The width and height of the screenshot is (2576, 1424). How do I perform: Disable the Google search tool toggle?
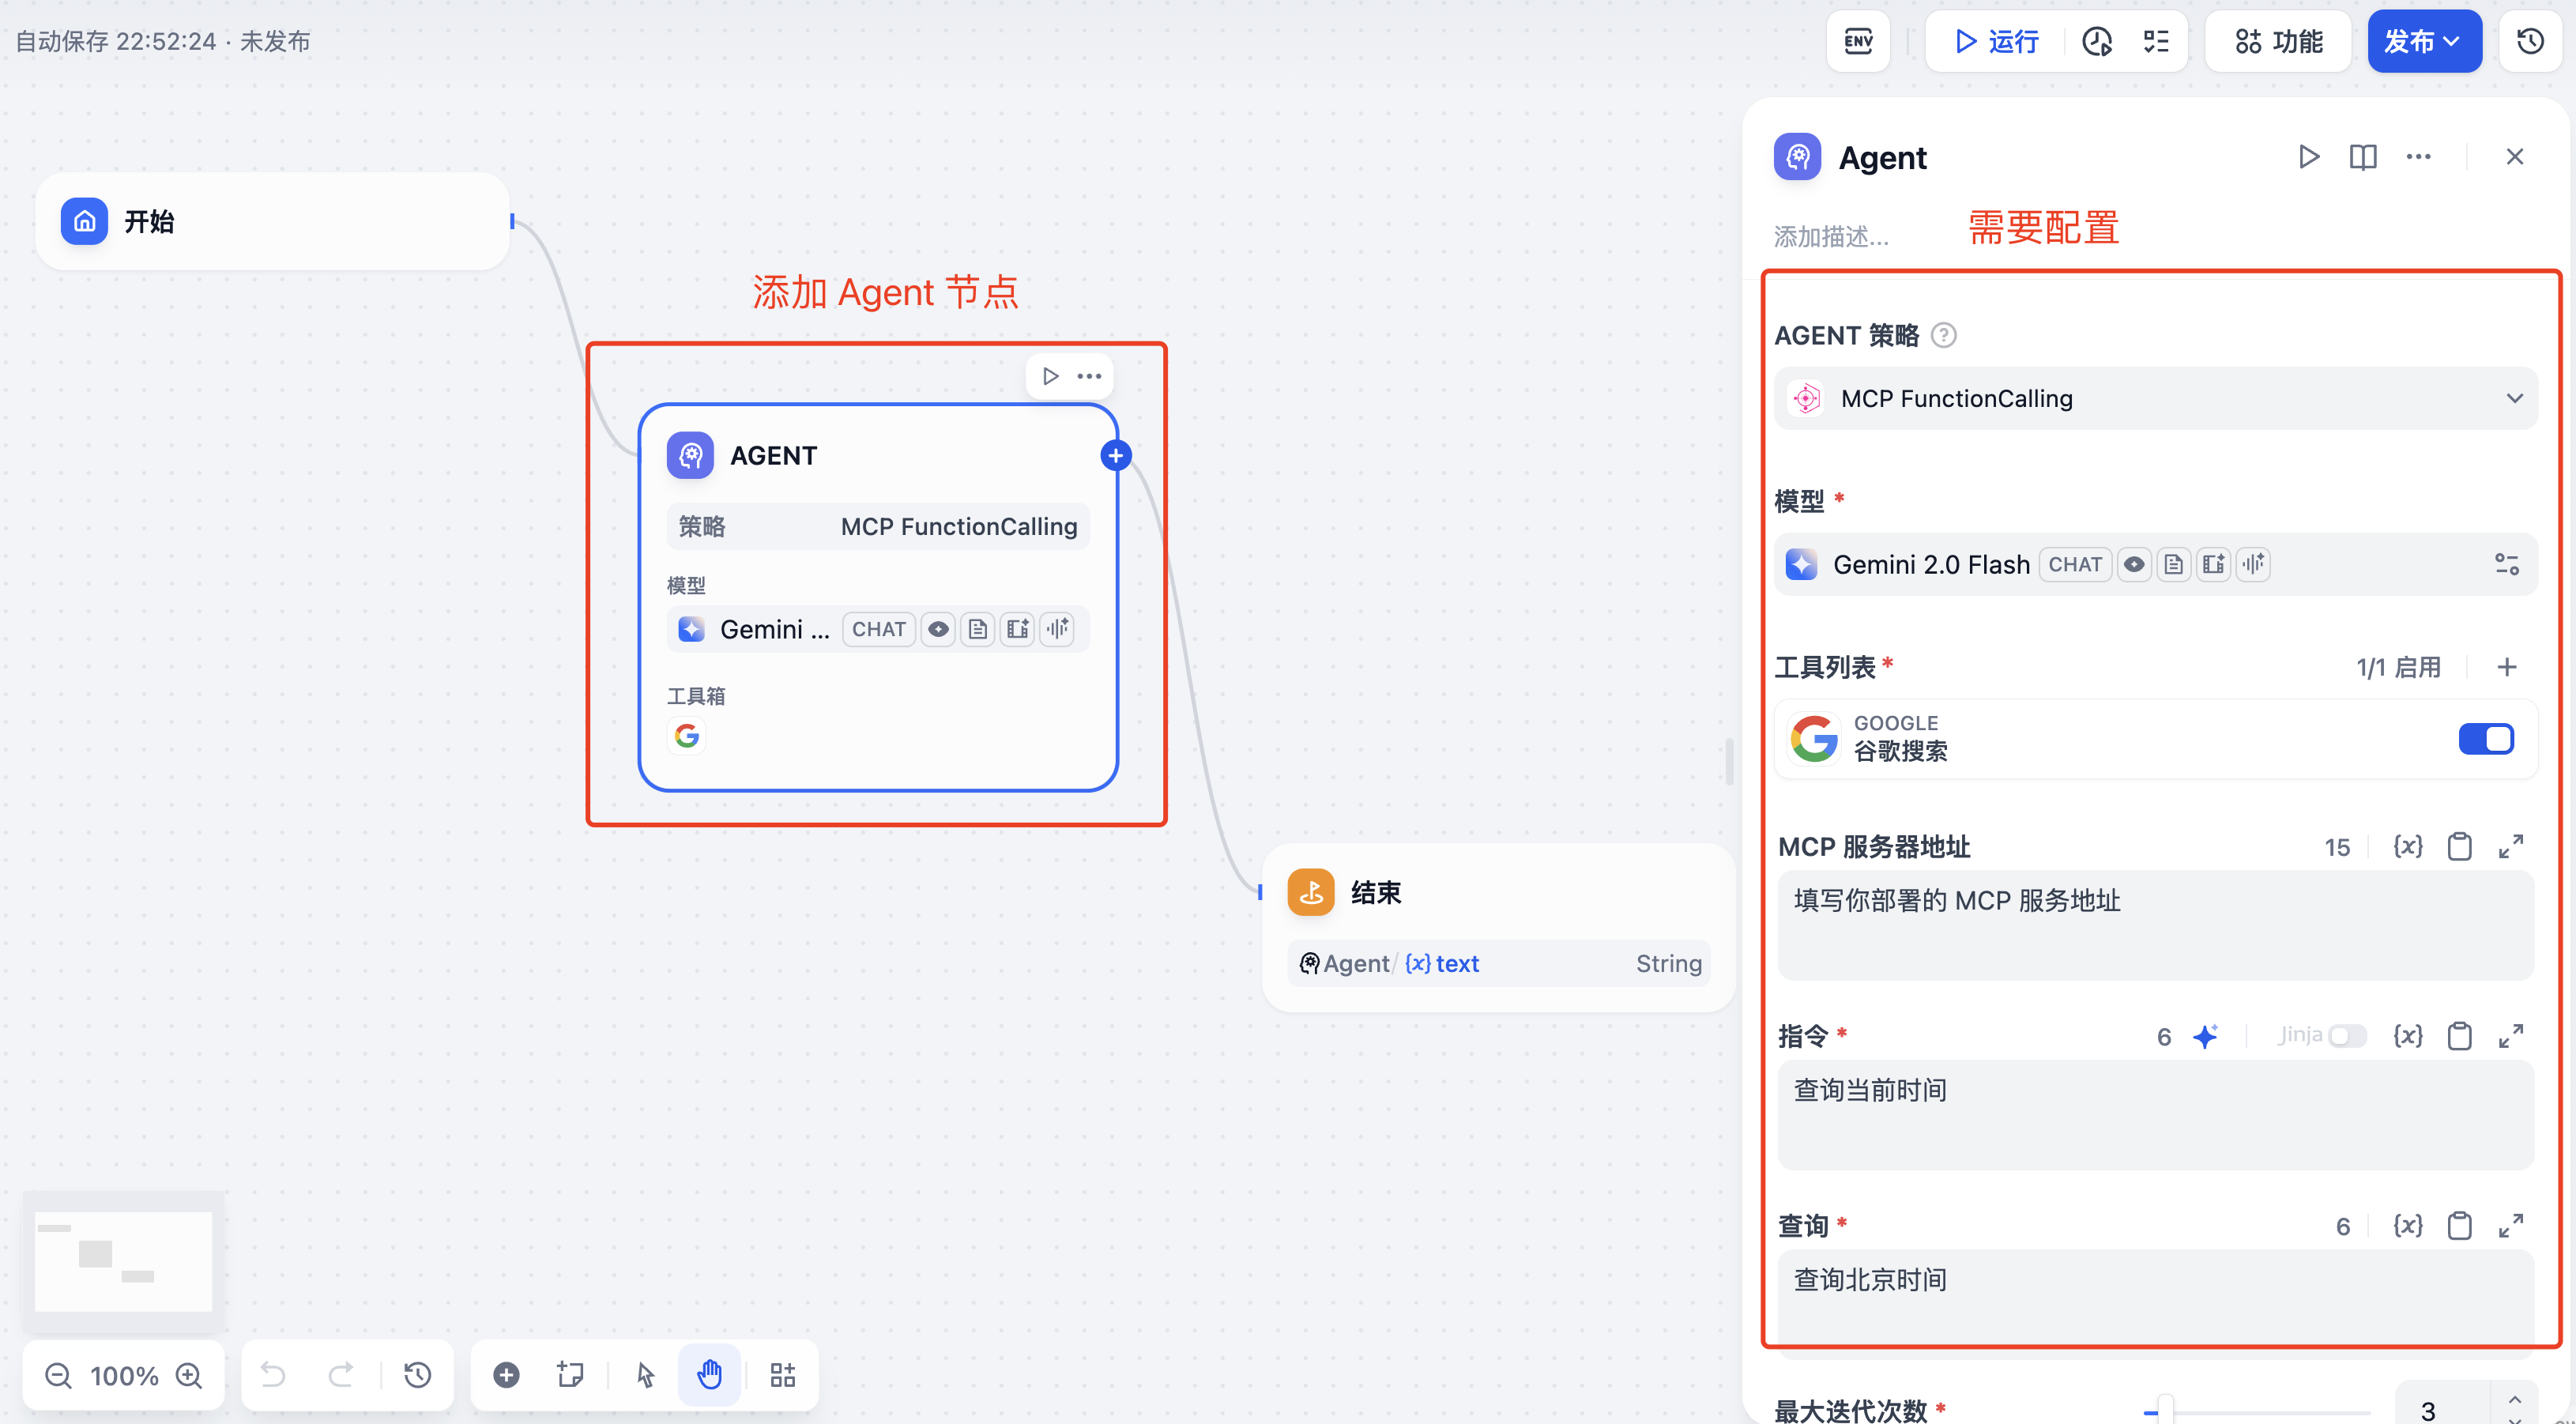[x=2486, y=739]
